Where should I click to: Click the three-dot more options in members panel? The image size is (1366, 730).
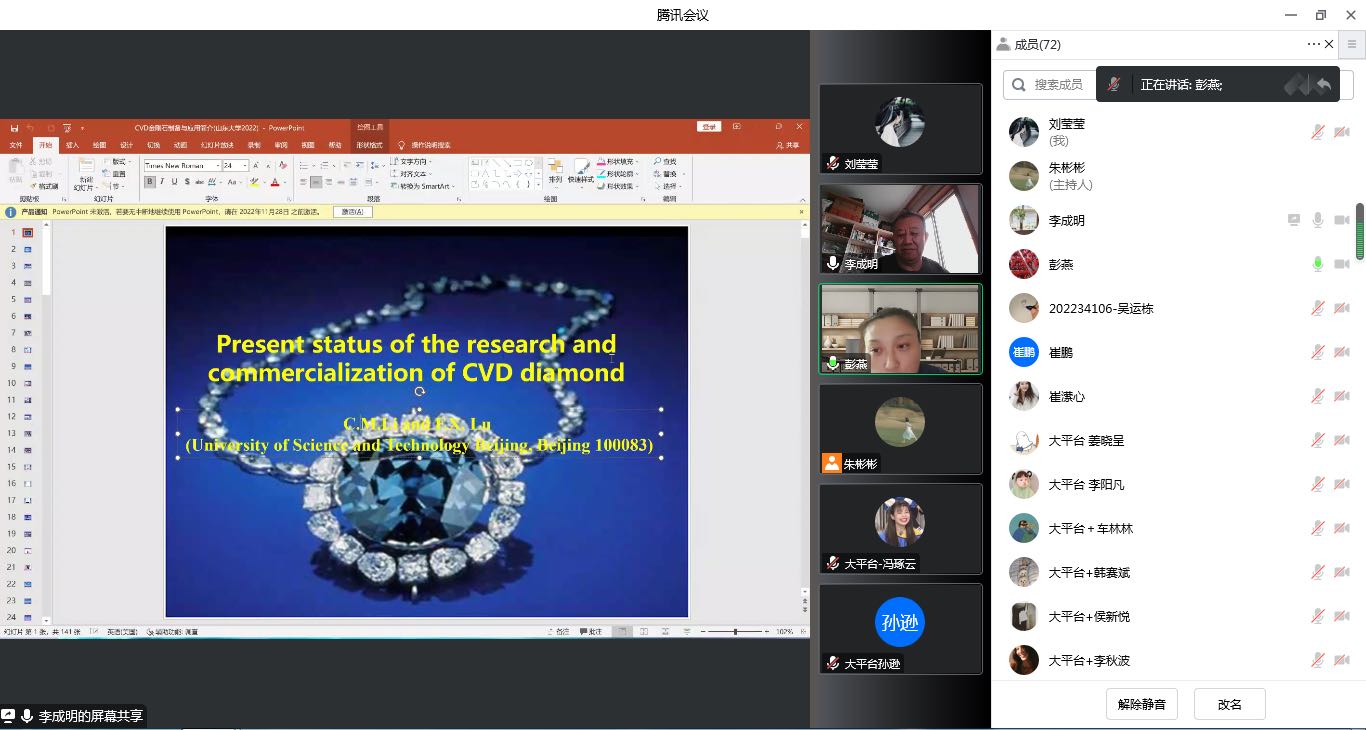[x=1313, y=44]
